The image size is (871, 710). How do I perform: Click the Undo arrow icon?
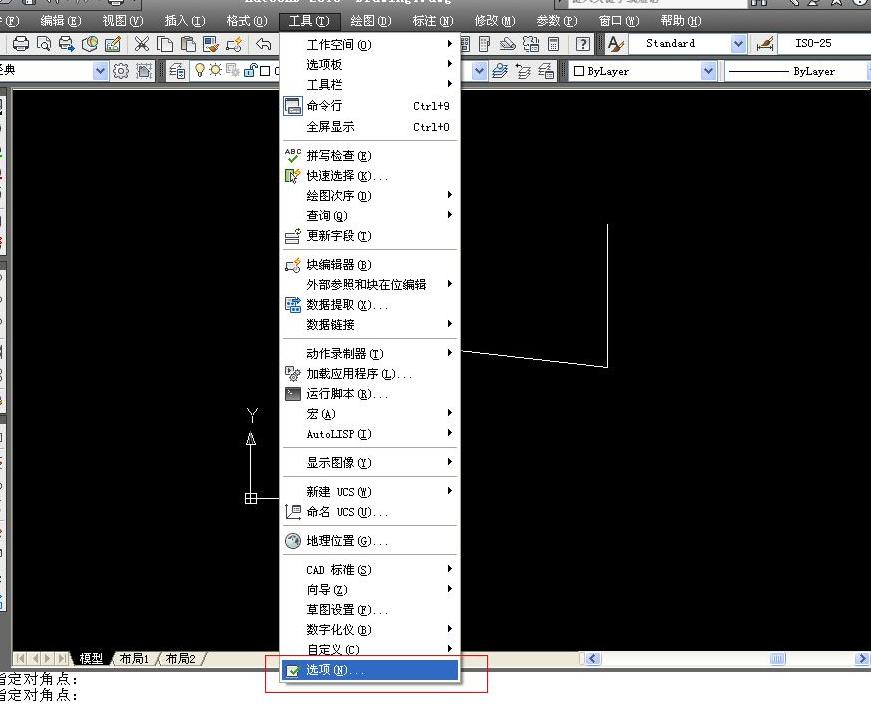click(x=264, y=43)
